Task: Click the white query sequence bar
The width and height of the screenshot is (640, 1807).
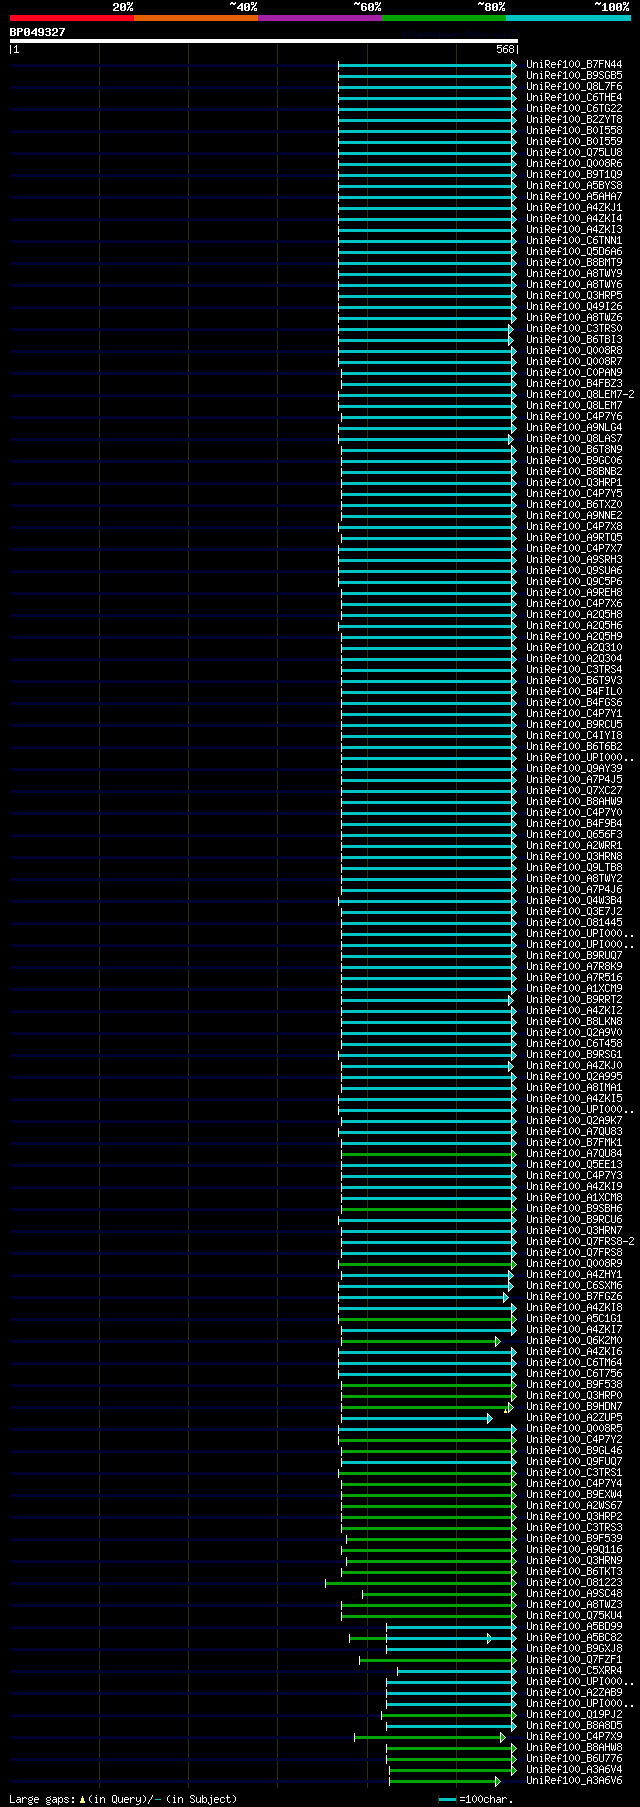Action: click(x=264, y=41)
